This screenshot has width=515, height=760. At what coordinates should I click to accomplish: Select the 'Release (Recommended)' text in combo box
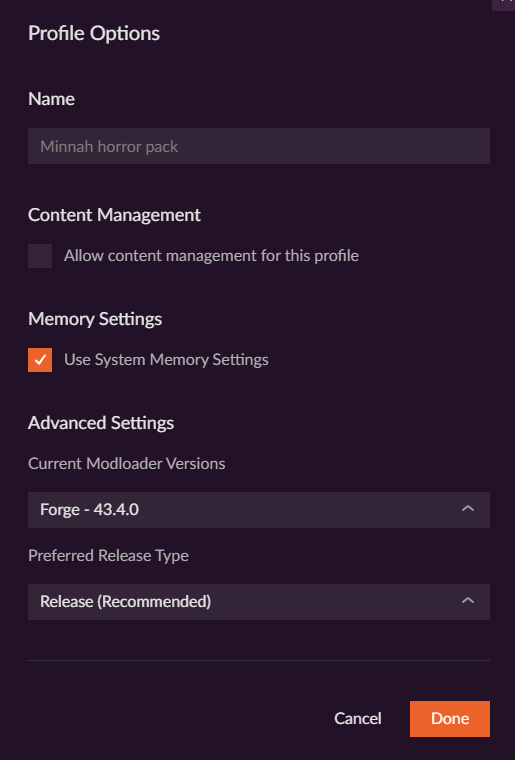click(x=125, y=602)
